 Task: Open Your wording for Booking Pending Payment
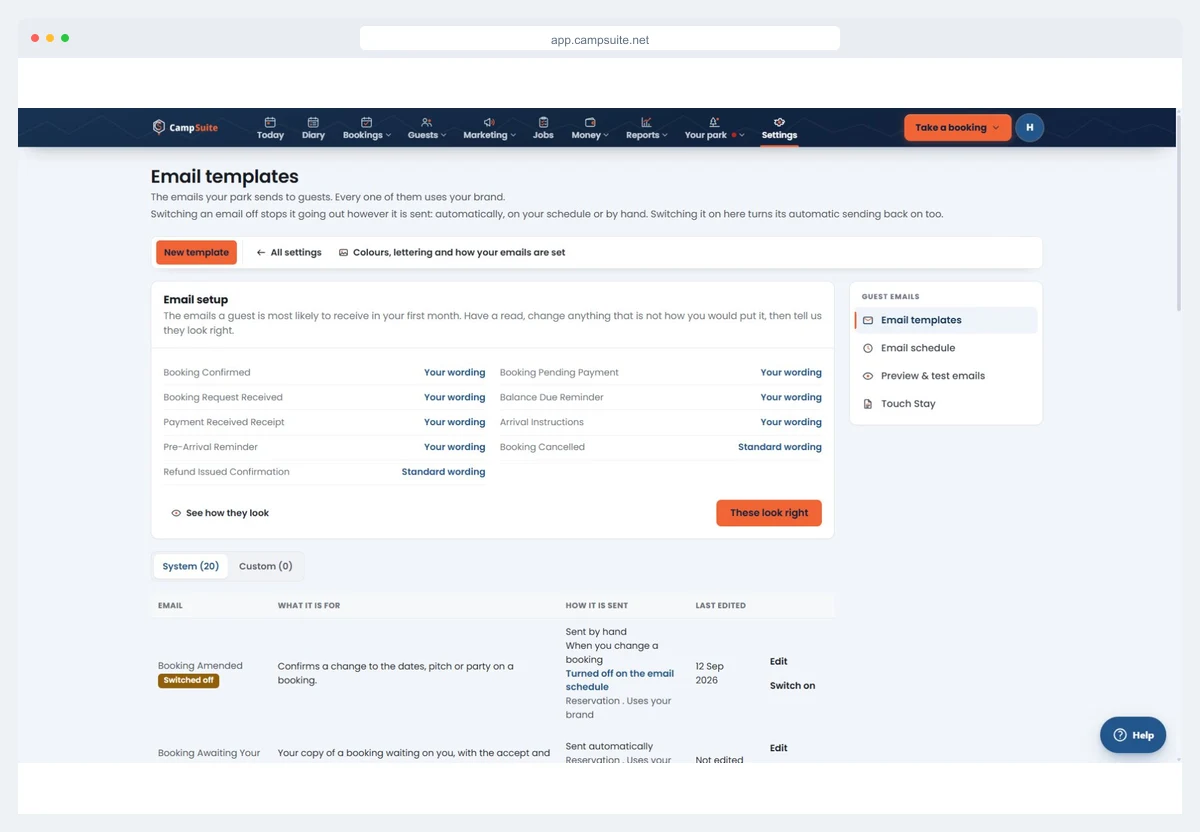(791, 372)
